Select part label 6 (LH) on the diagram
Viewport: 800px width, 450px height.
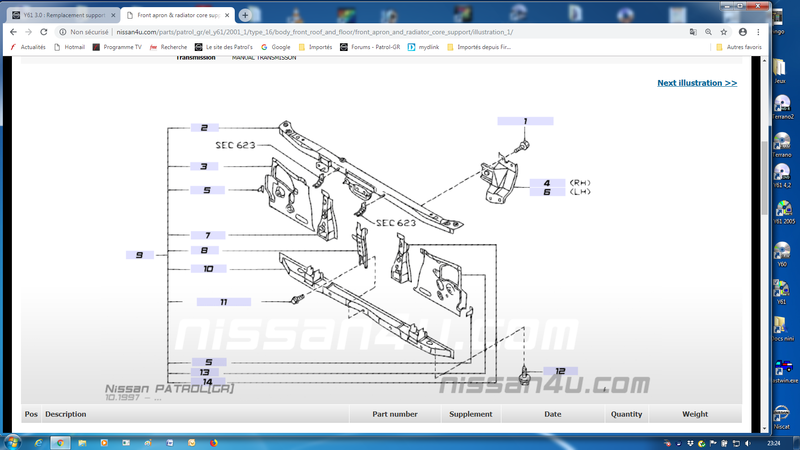(547, 192)
